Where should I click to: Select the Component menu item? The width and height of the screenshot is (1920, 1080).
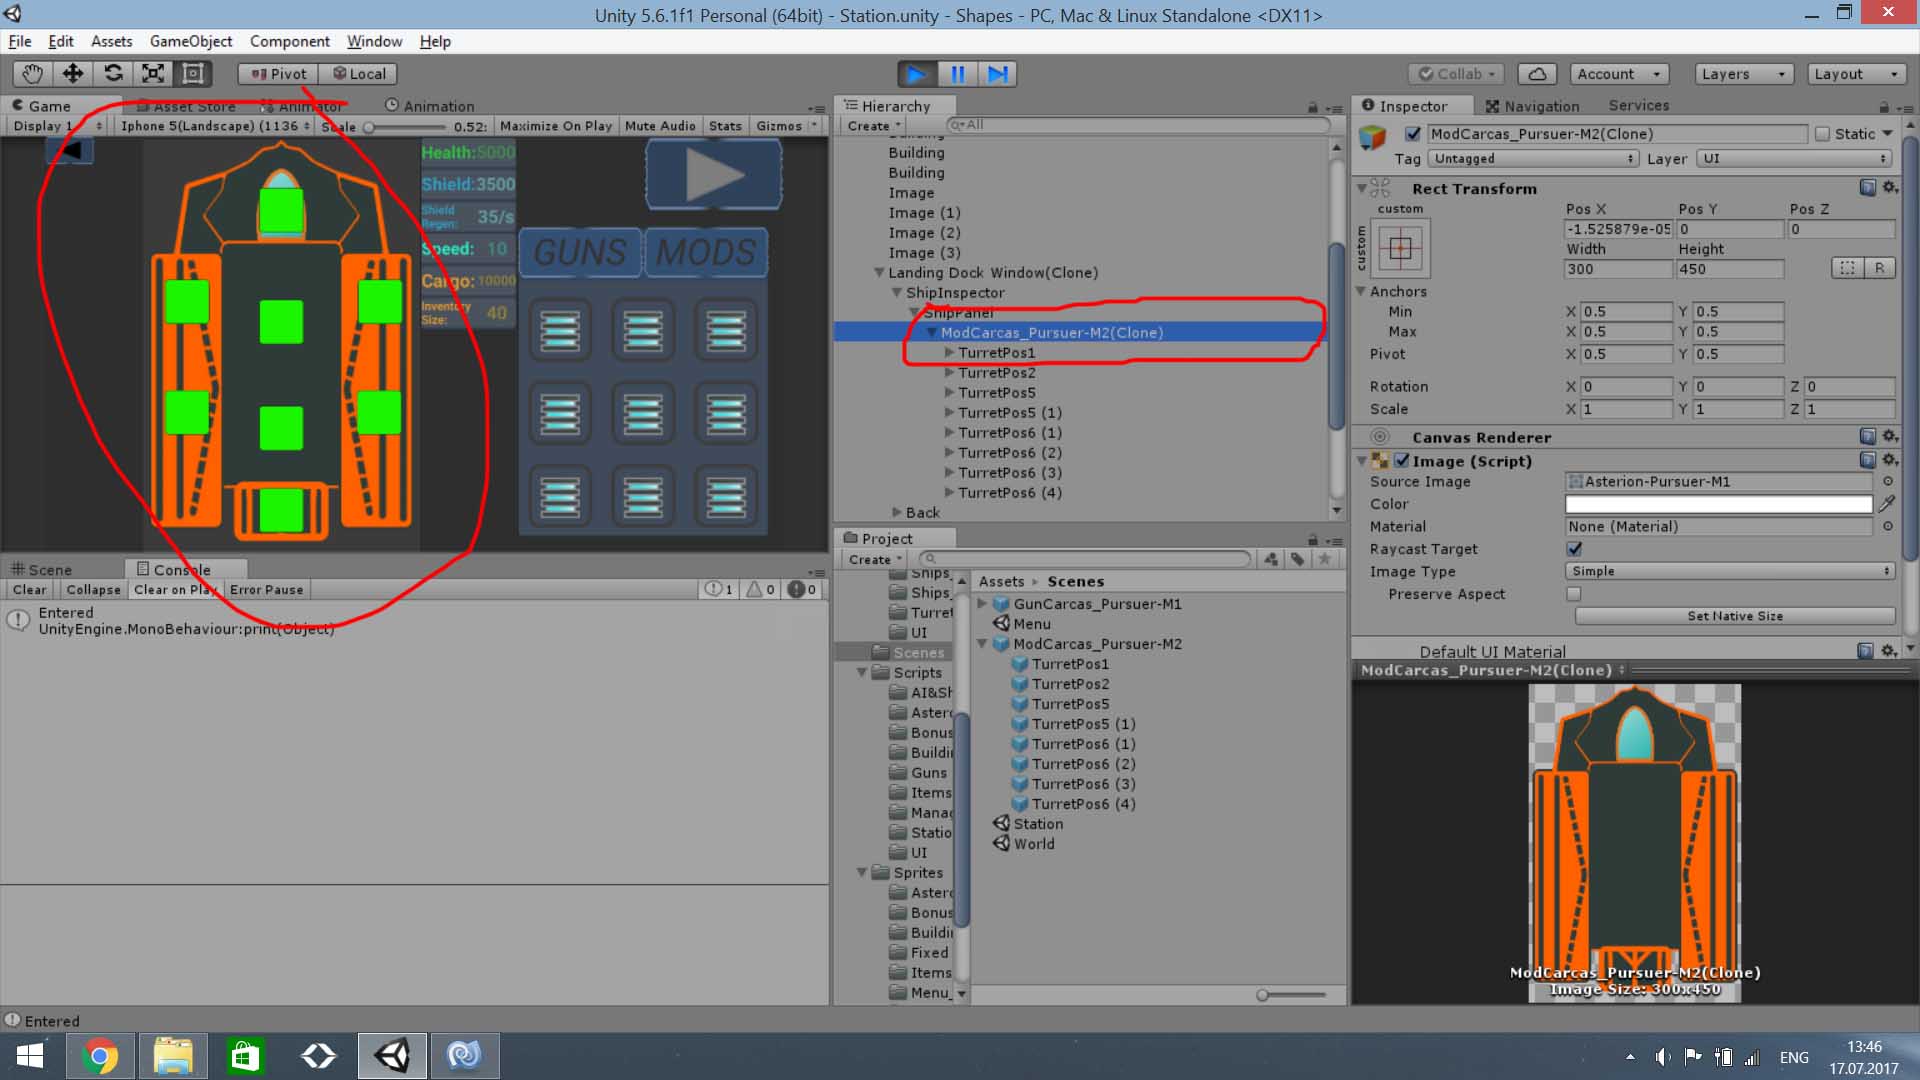(290, 41)
